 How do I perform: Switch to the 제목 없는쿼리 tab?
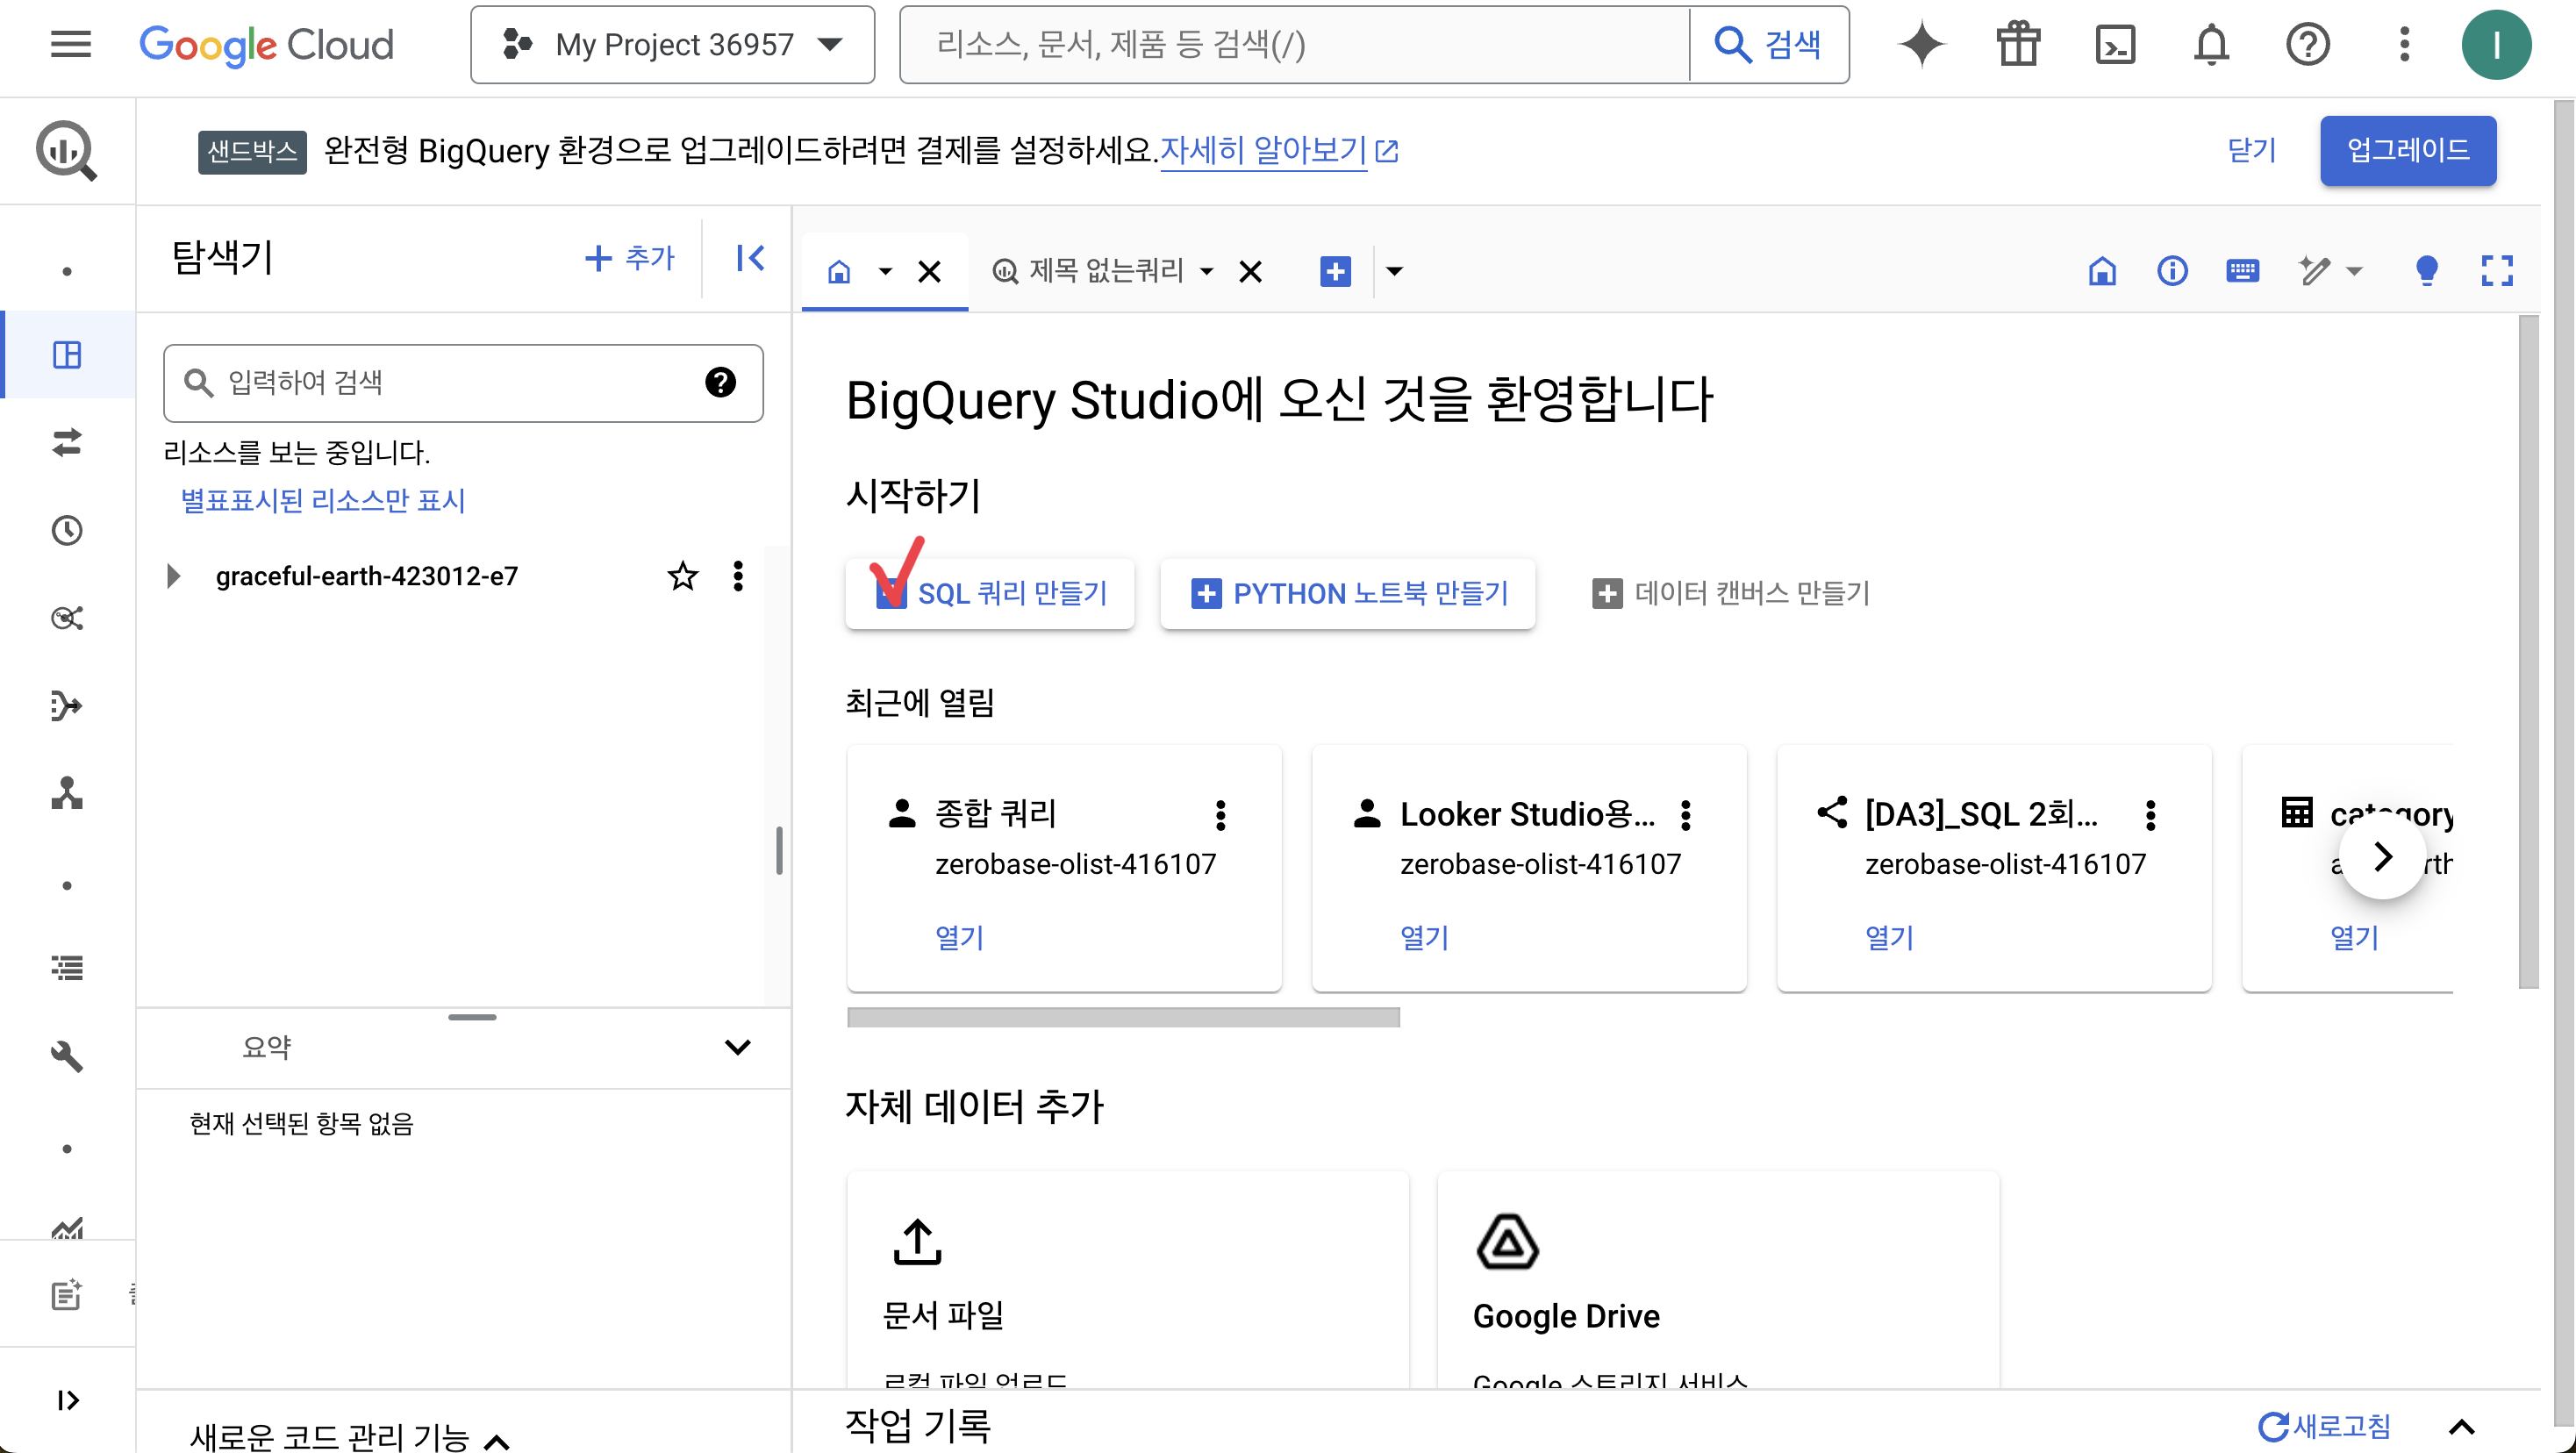[x=1105, y=271]
